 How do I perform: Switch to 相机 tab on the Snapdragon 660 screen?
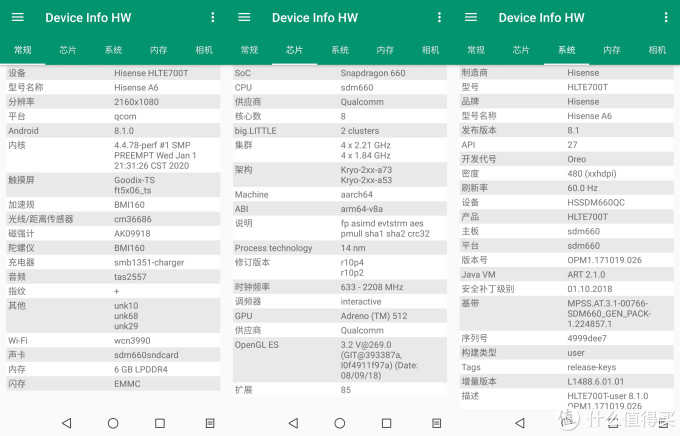point(431,50)
